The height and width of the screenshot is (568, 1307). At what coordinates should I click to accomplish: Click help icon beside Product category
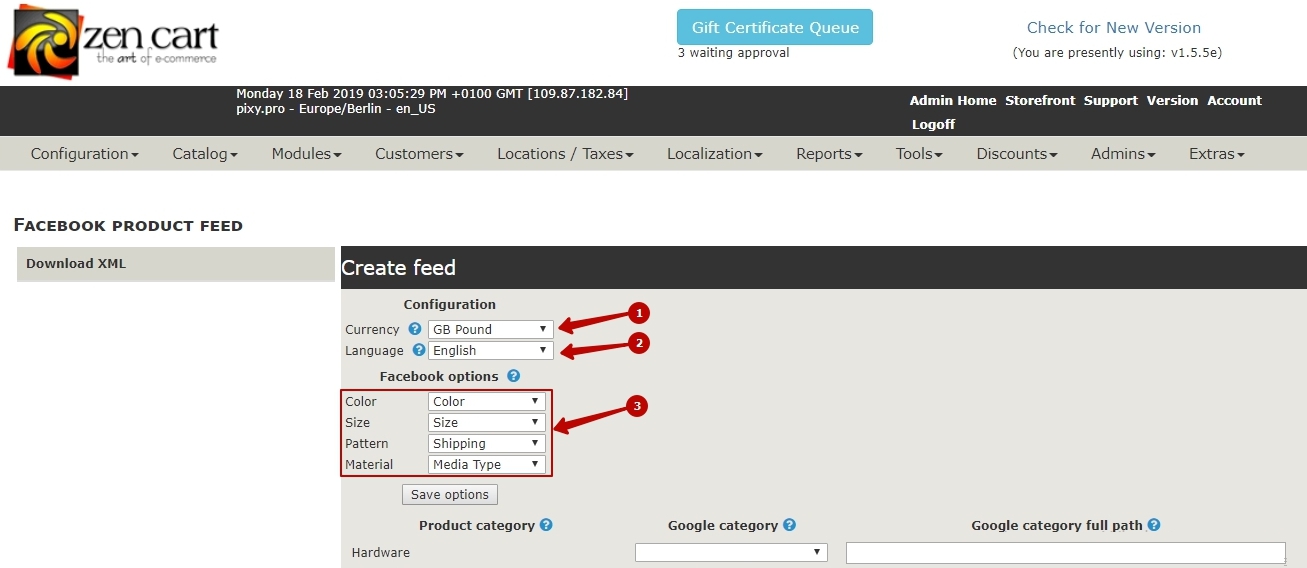(546, 525)
